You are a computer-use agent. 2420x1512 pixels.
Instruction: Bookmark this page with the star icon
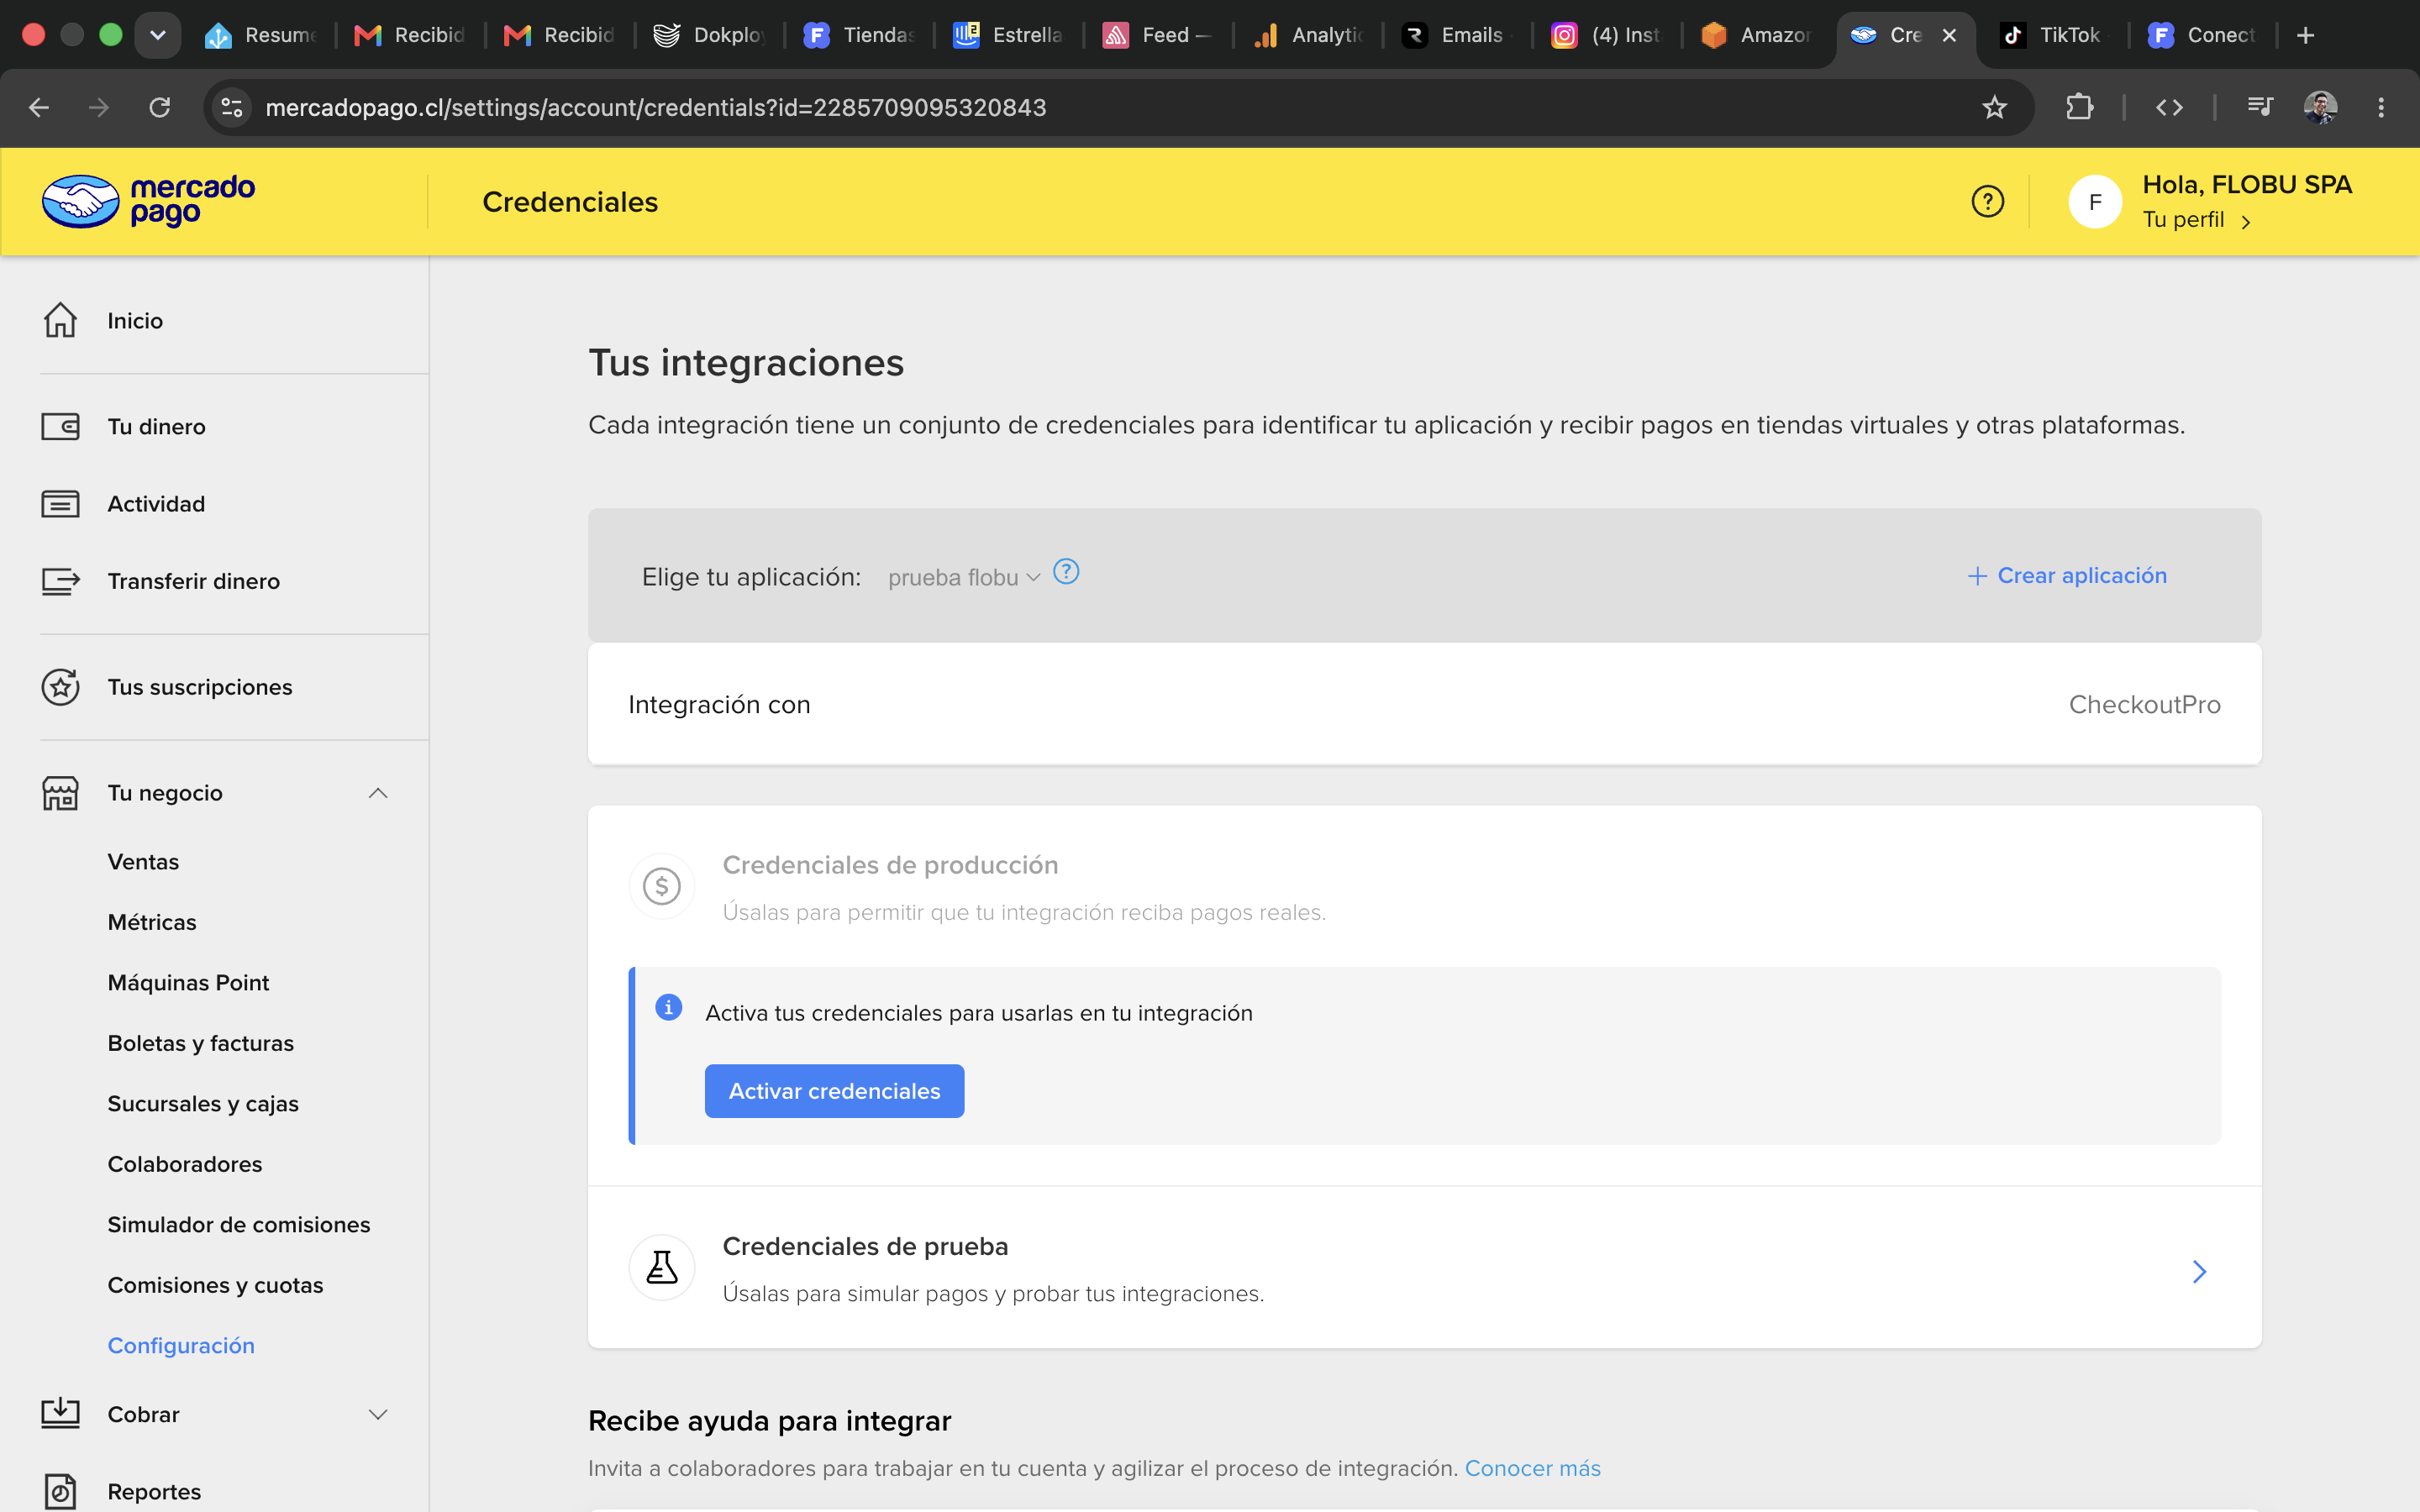1994,107
